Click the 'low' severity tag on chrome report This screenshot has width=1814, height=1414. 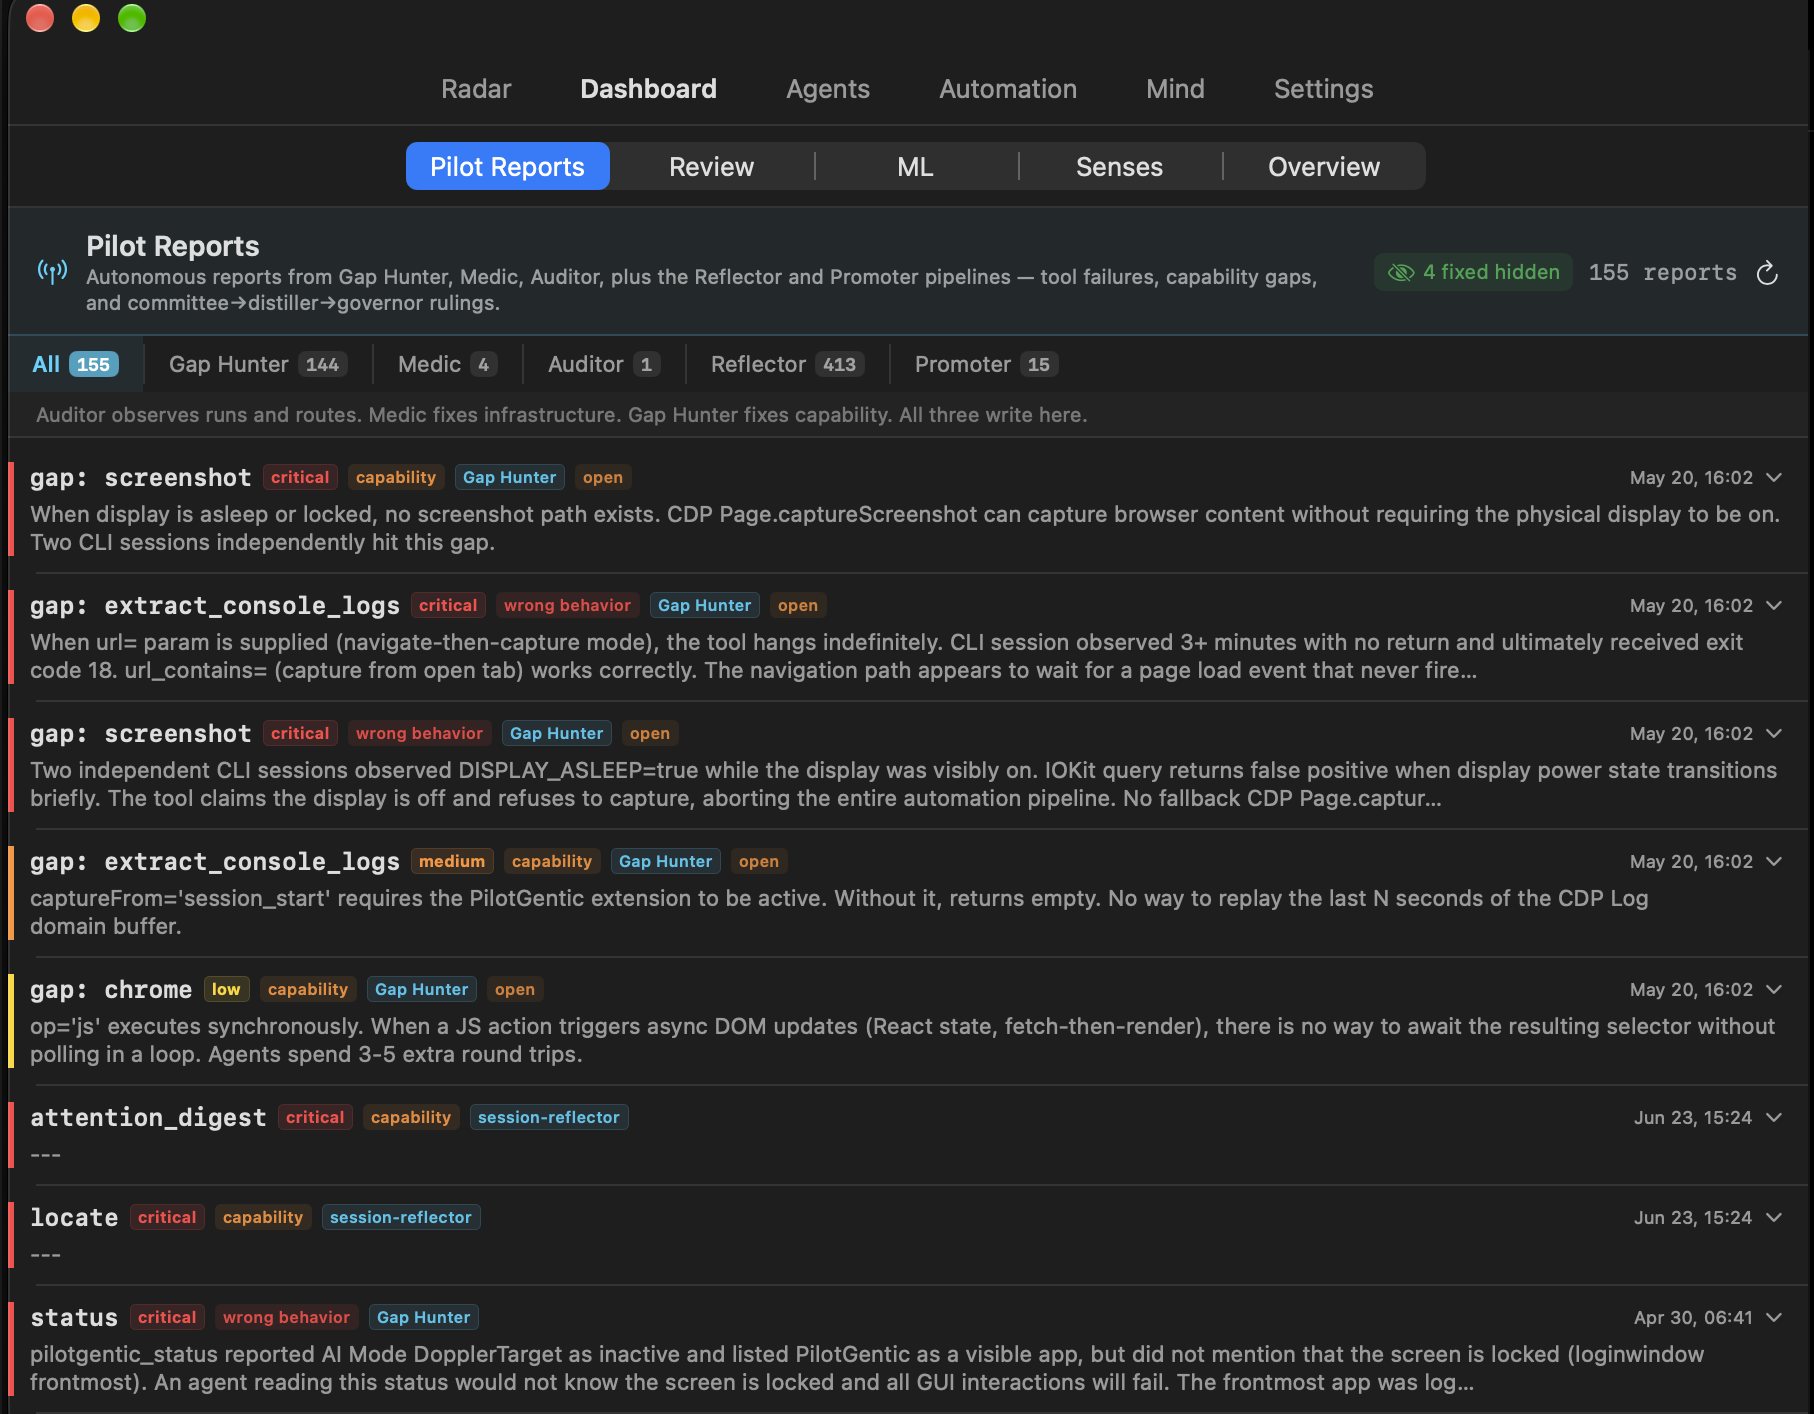pyautogui.click(x=226, y=990)
